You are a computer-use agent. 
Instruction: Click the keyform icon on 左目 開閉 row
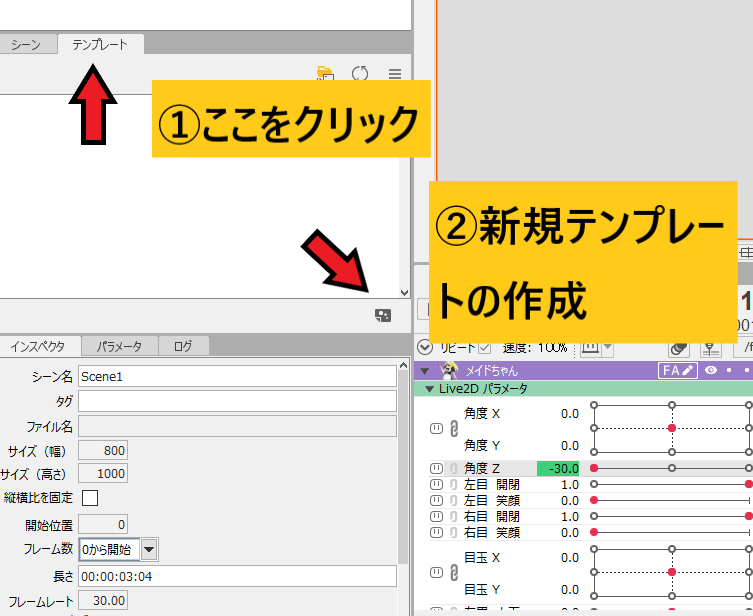point(436,484)
